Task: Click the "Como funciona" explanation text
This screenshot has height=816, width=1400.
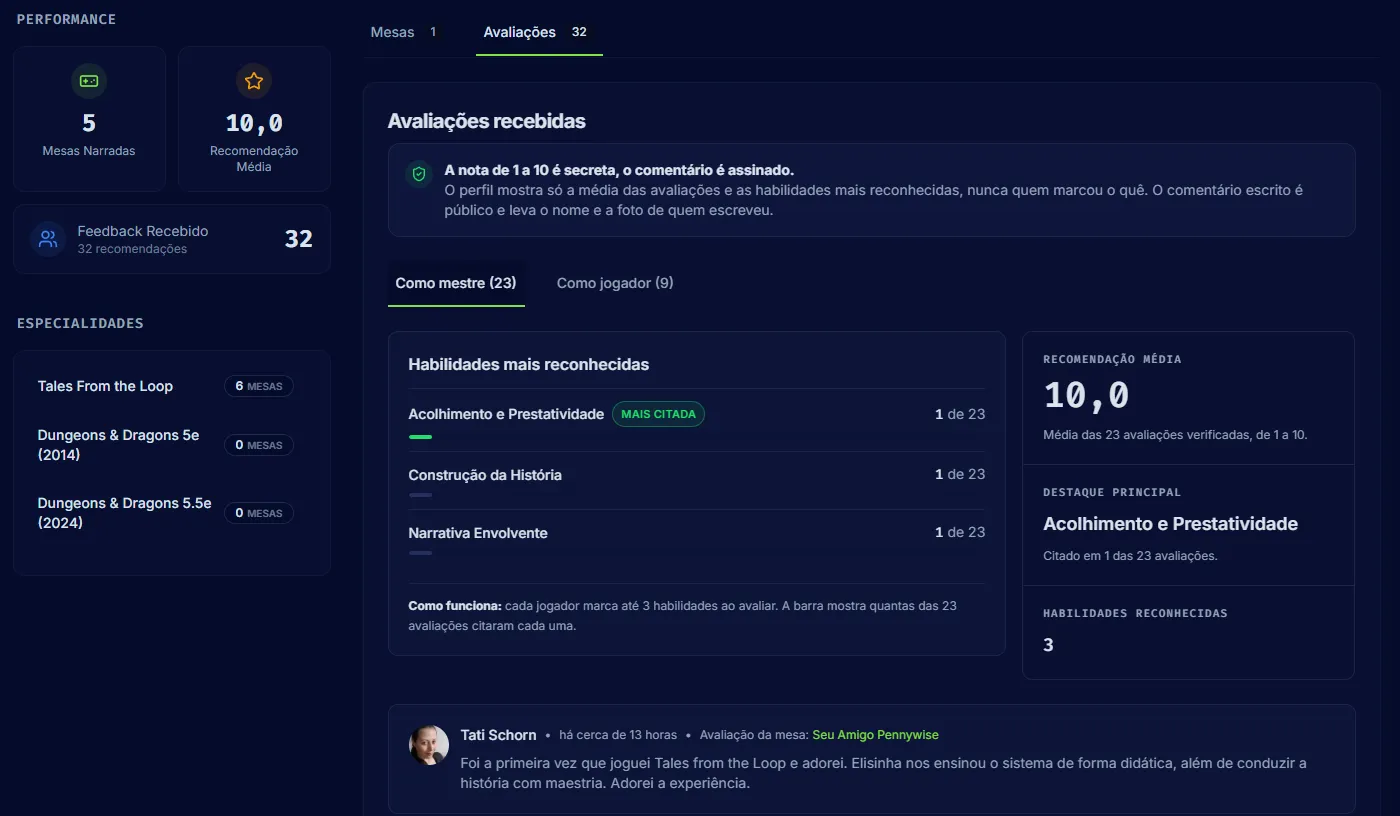Action: coord(683,616)
